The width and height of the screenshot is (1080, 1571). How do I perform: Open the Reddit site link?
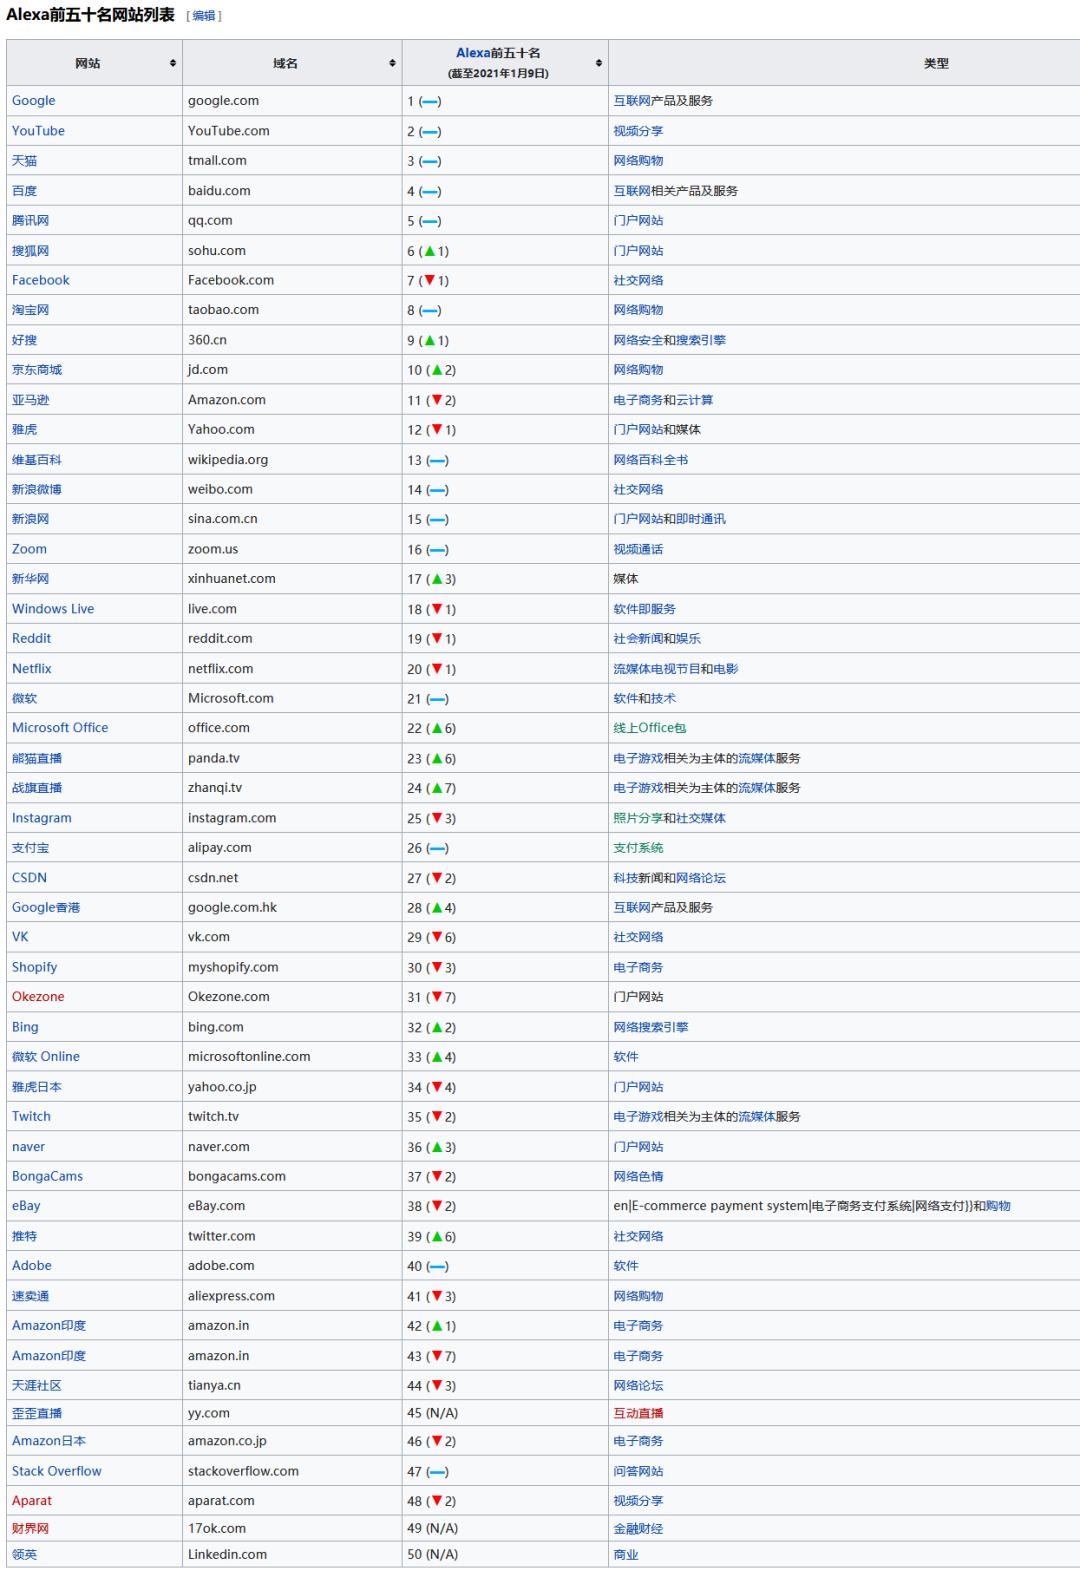coord(31,638)
